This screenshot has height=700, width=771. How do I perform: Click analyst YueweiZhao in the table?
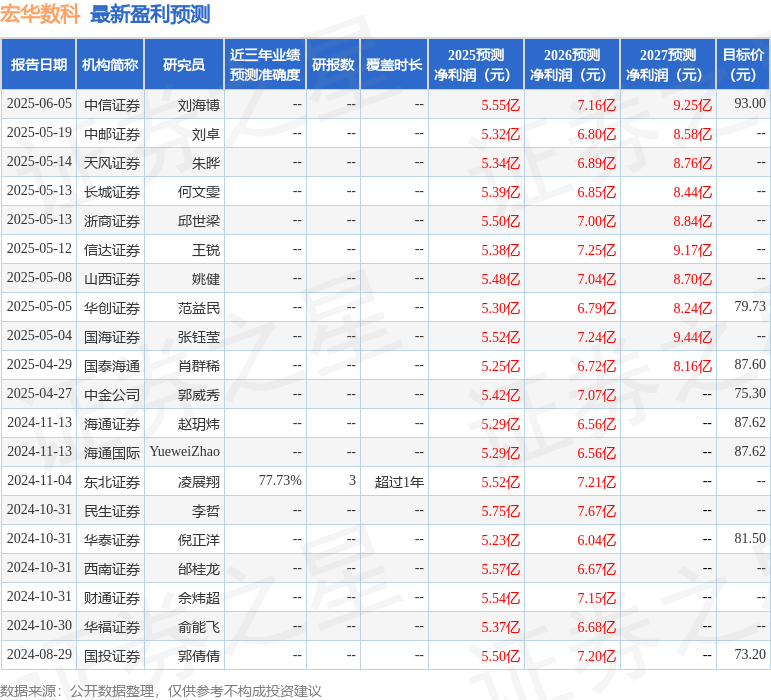[x=185, y=452]
